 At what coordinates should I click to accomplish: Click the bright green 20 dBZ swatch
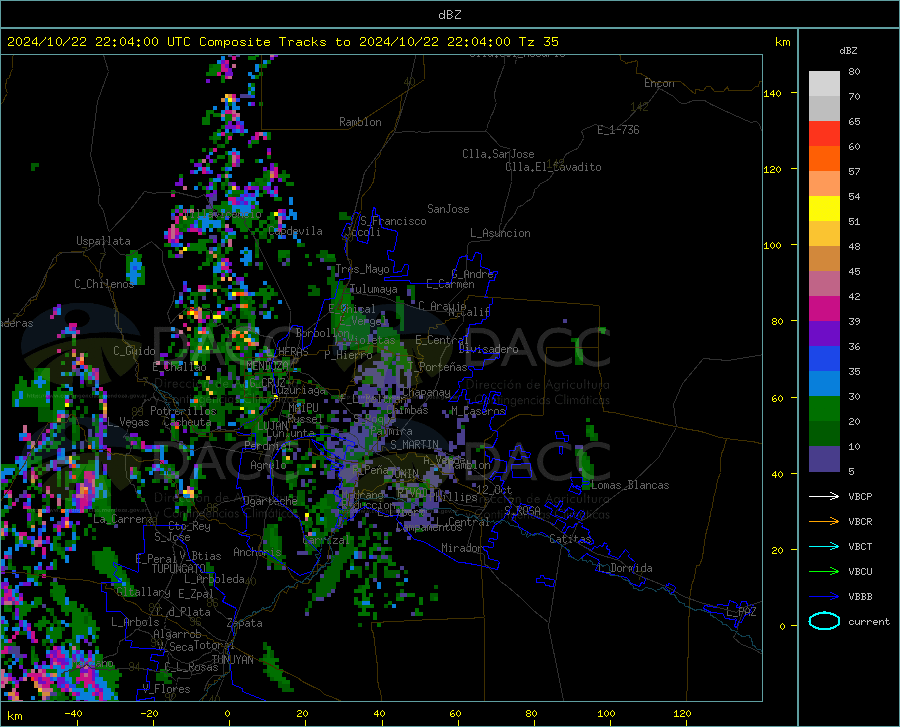[x=824, y=409]
